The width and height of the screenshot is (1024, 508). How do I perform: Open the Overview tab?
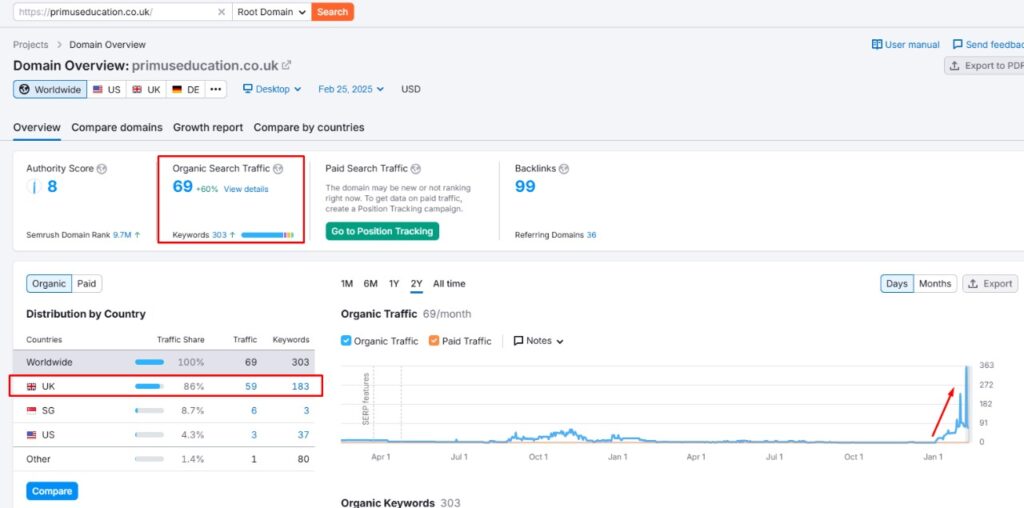(37, 127)
